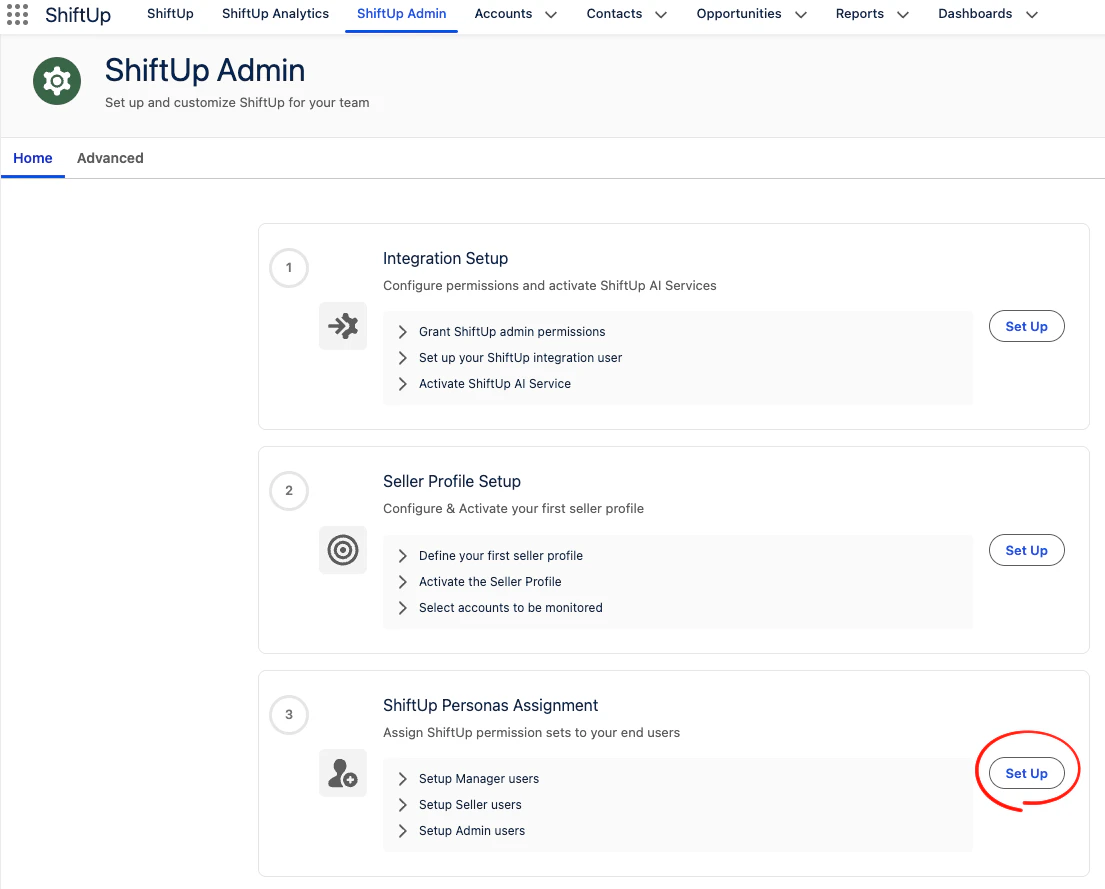
Task: Open the Opportunities dropdown chevron
Action: pyautogui.click(x=801, y=15)
